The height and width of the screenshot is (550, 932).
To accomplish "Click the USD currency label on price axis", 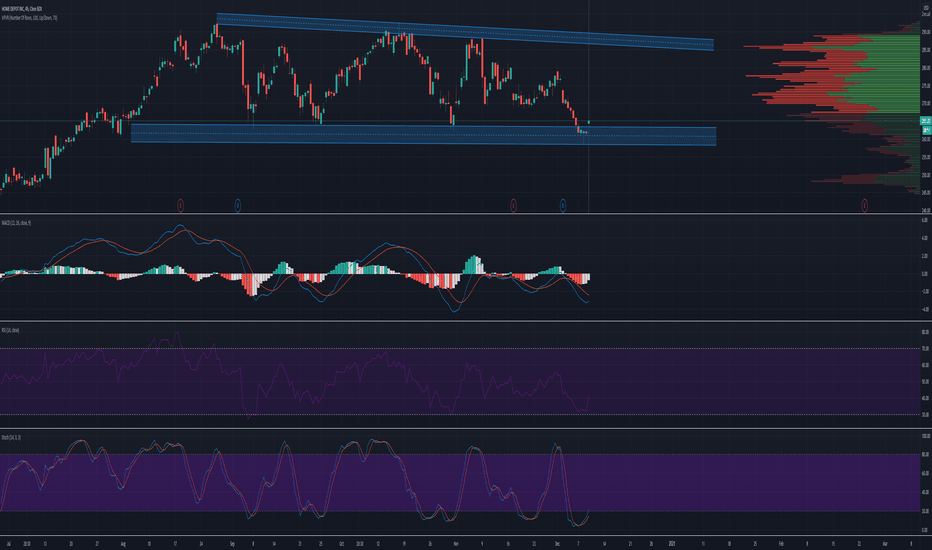I will 925,7.
